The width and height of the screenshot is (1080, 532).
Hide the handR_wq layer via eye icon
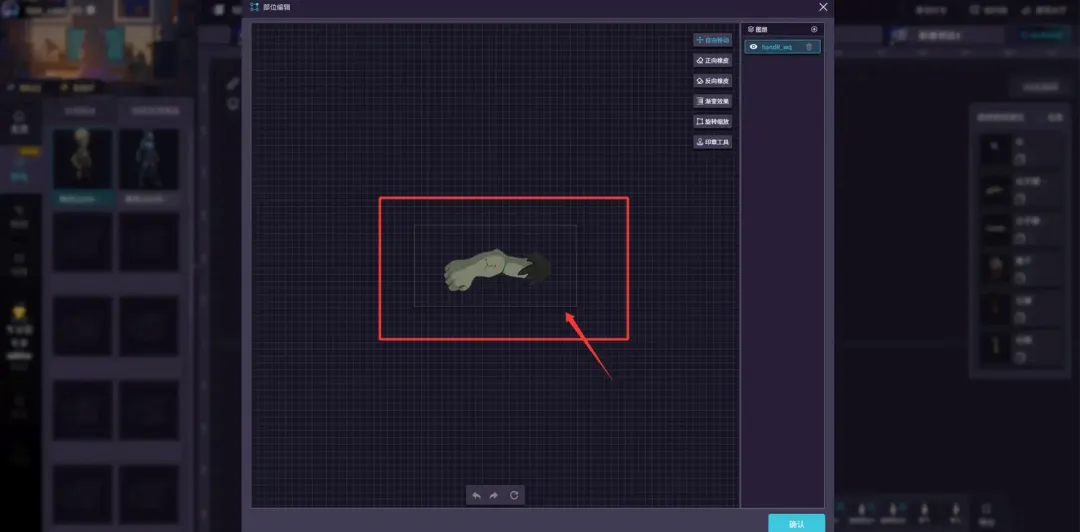(x=754, y=47)
